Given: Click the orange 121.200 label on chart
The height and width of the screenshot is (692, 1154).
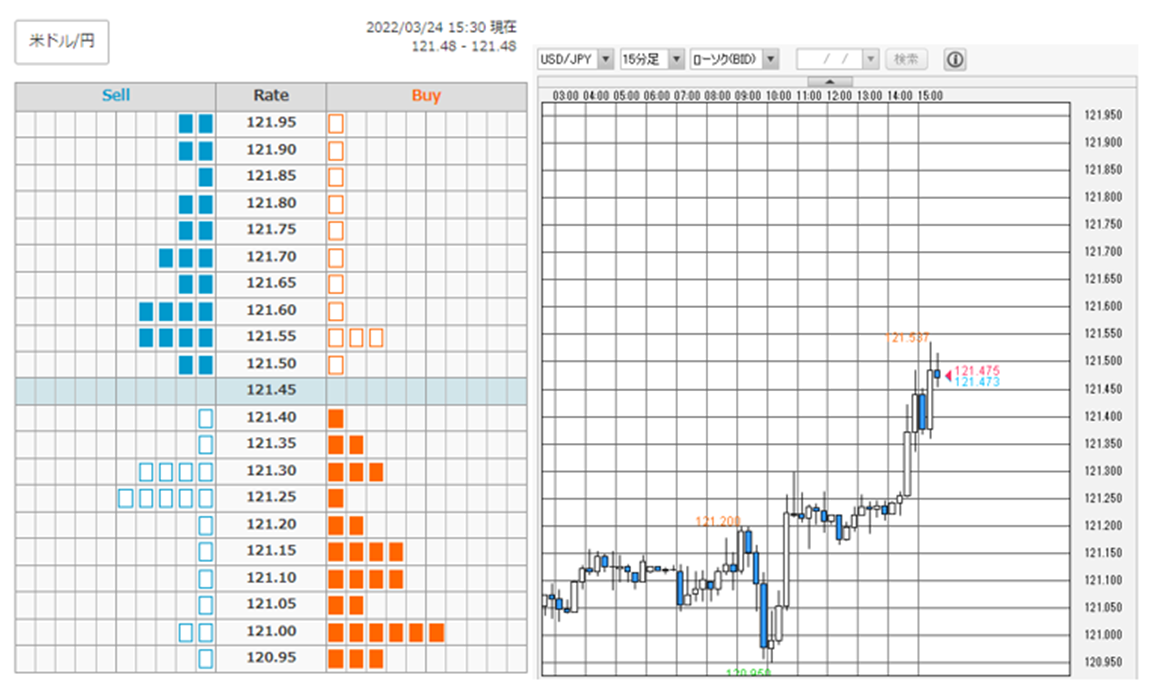Looking at the screenshot, I should coord(718,522).
